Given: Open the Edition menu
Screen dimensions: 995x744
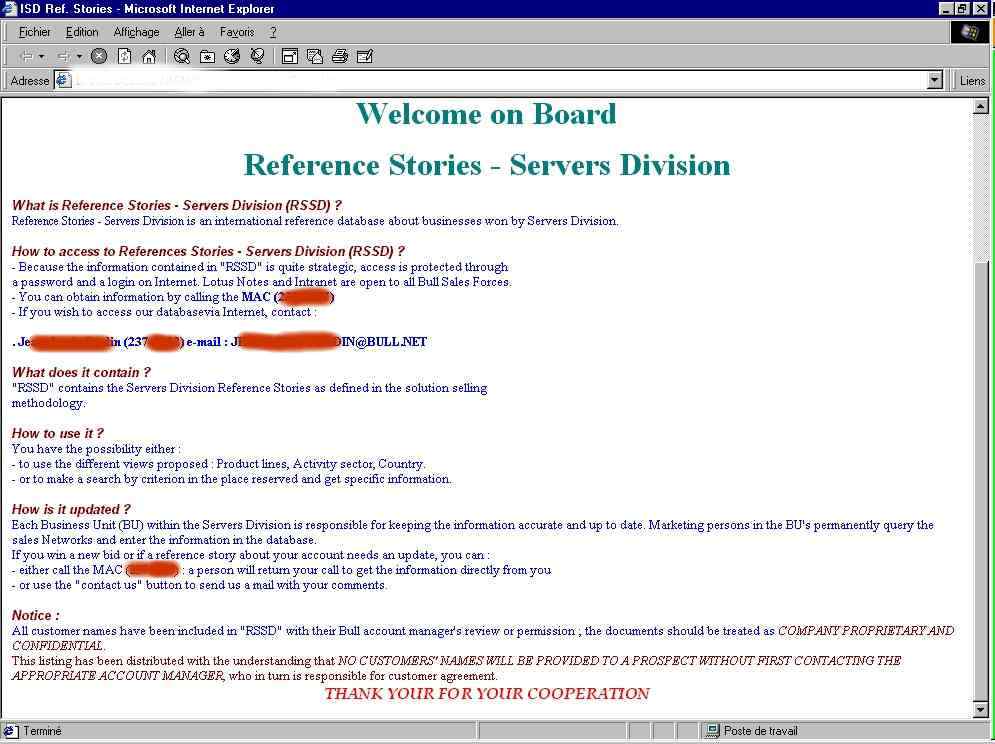Looking at the screenshot, I should [x=82, y=32].
